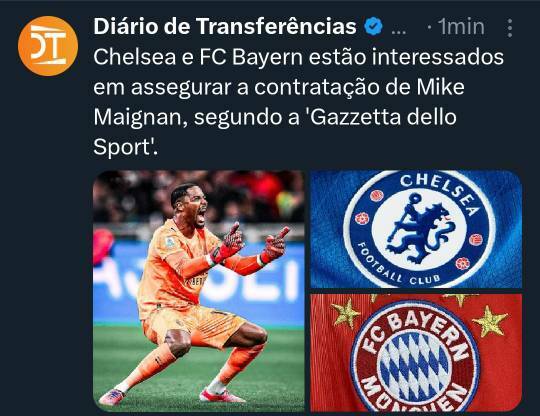
Task: Click the Diário de Transferências account name
Action: pyautogui.click(x=225, y=27)
